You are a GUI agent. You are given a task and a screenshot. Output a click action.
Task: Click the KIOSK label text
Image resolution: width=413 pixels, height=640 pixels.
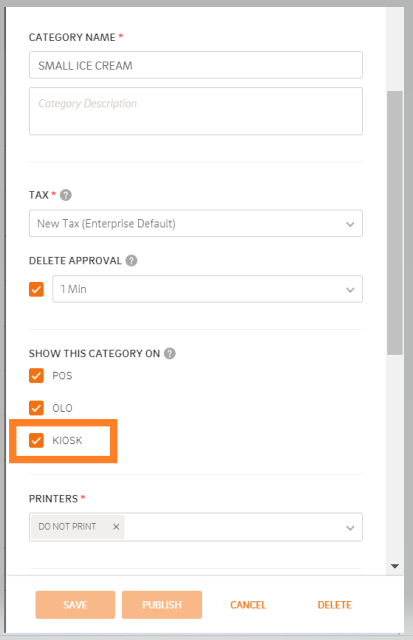[x=67, y=440]
